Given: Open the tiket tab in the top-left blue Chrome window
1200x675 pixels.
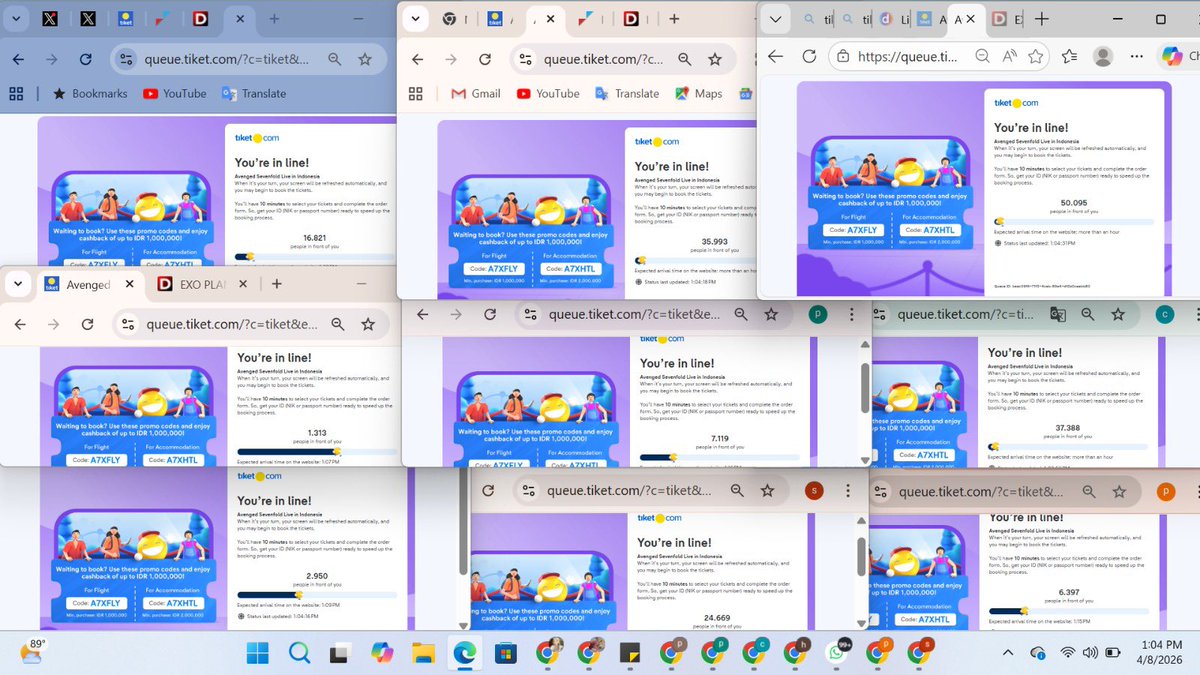Looking at the screenshot, I should point(125,19).
